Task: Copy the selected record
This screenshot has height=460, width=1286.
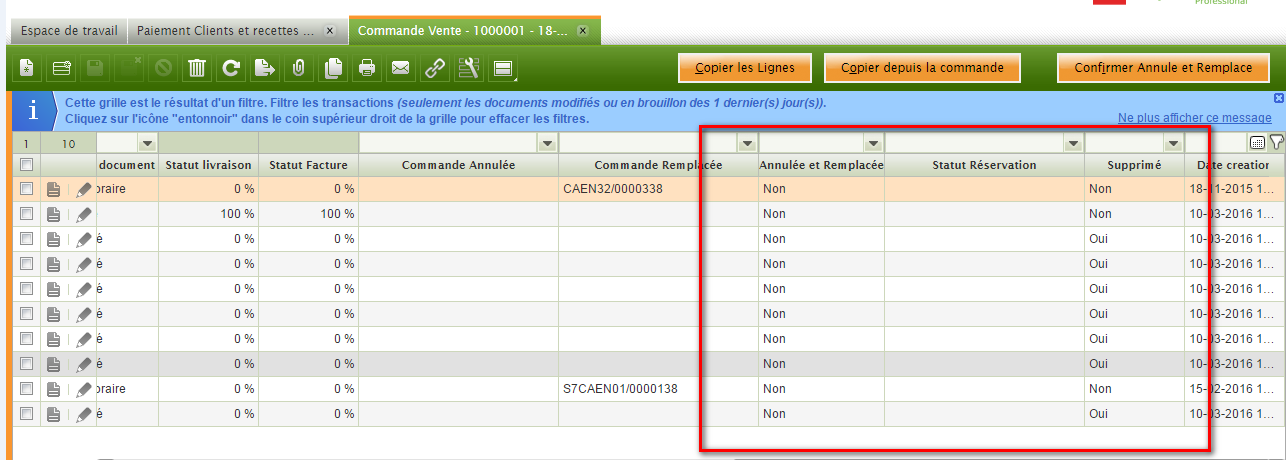Action: 333,68
